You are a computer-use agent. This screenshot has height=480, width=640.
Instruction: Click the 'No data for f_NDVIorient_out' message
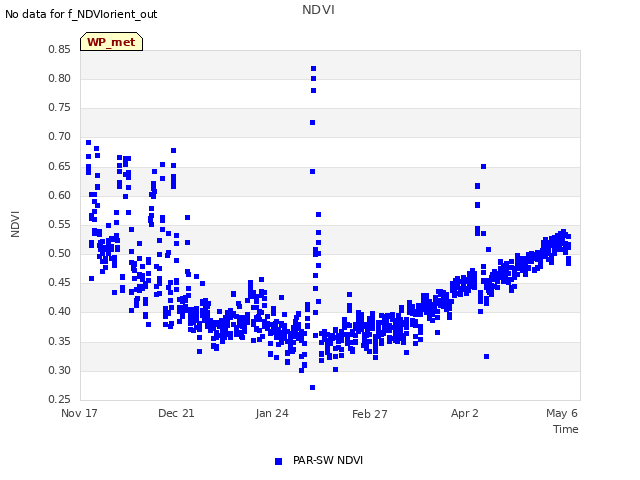click(81, 14)
